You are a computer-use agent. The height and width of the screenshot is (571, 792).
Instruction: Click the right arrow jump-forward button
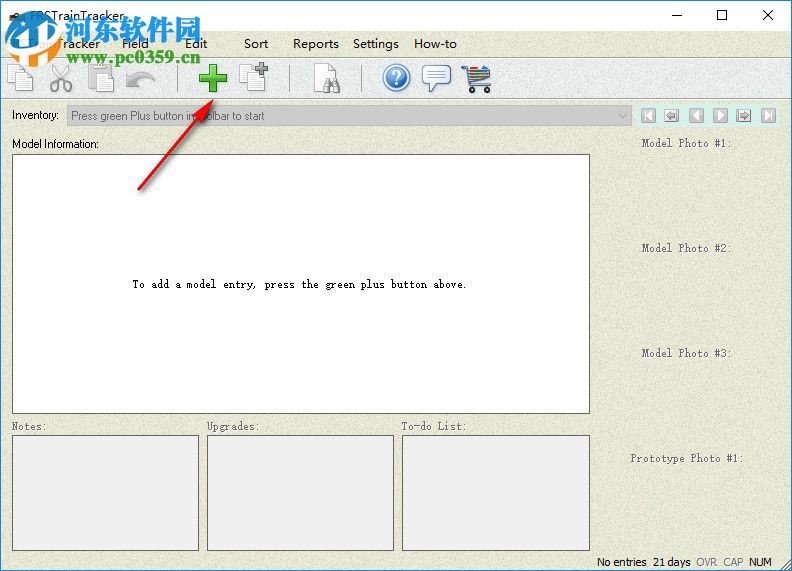744,116
